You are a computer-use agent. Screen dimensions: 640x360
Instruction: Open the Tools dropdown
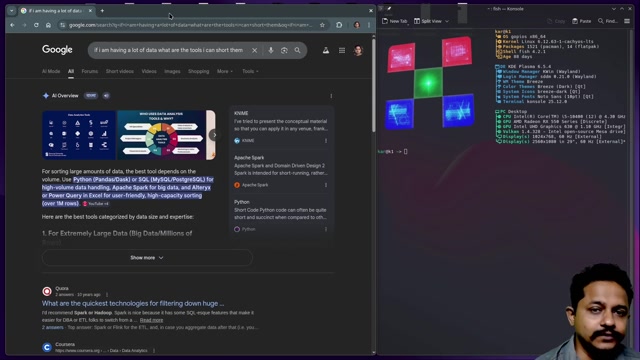pos(250,71)
